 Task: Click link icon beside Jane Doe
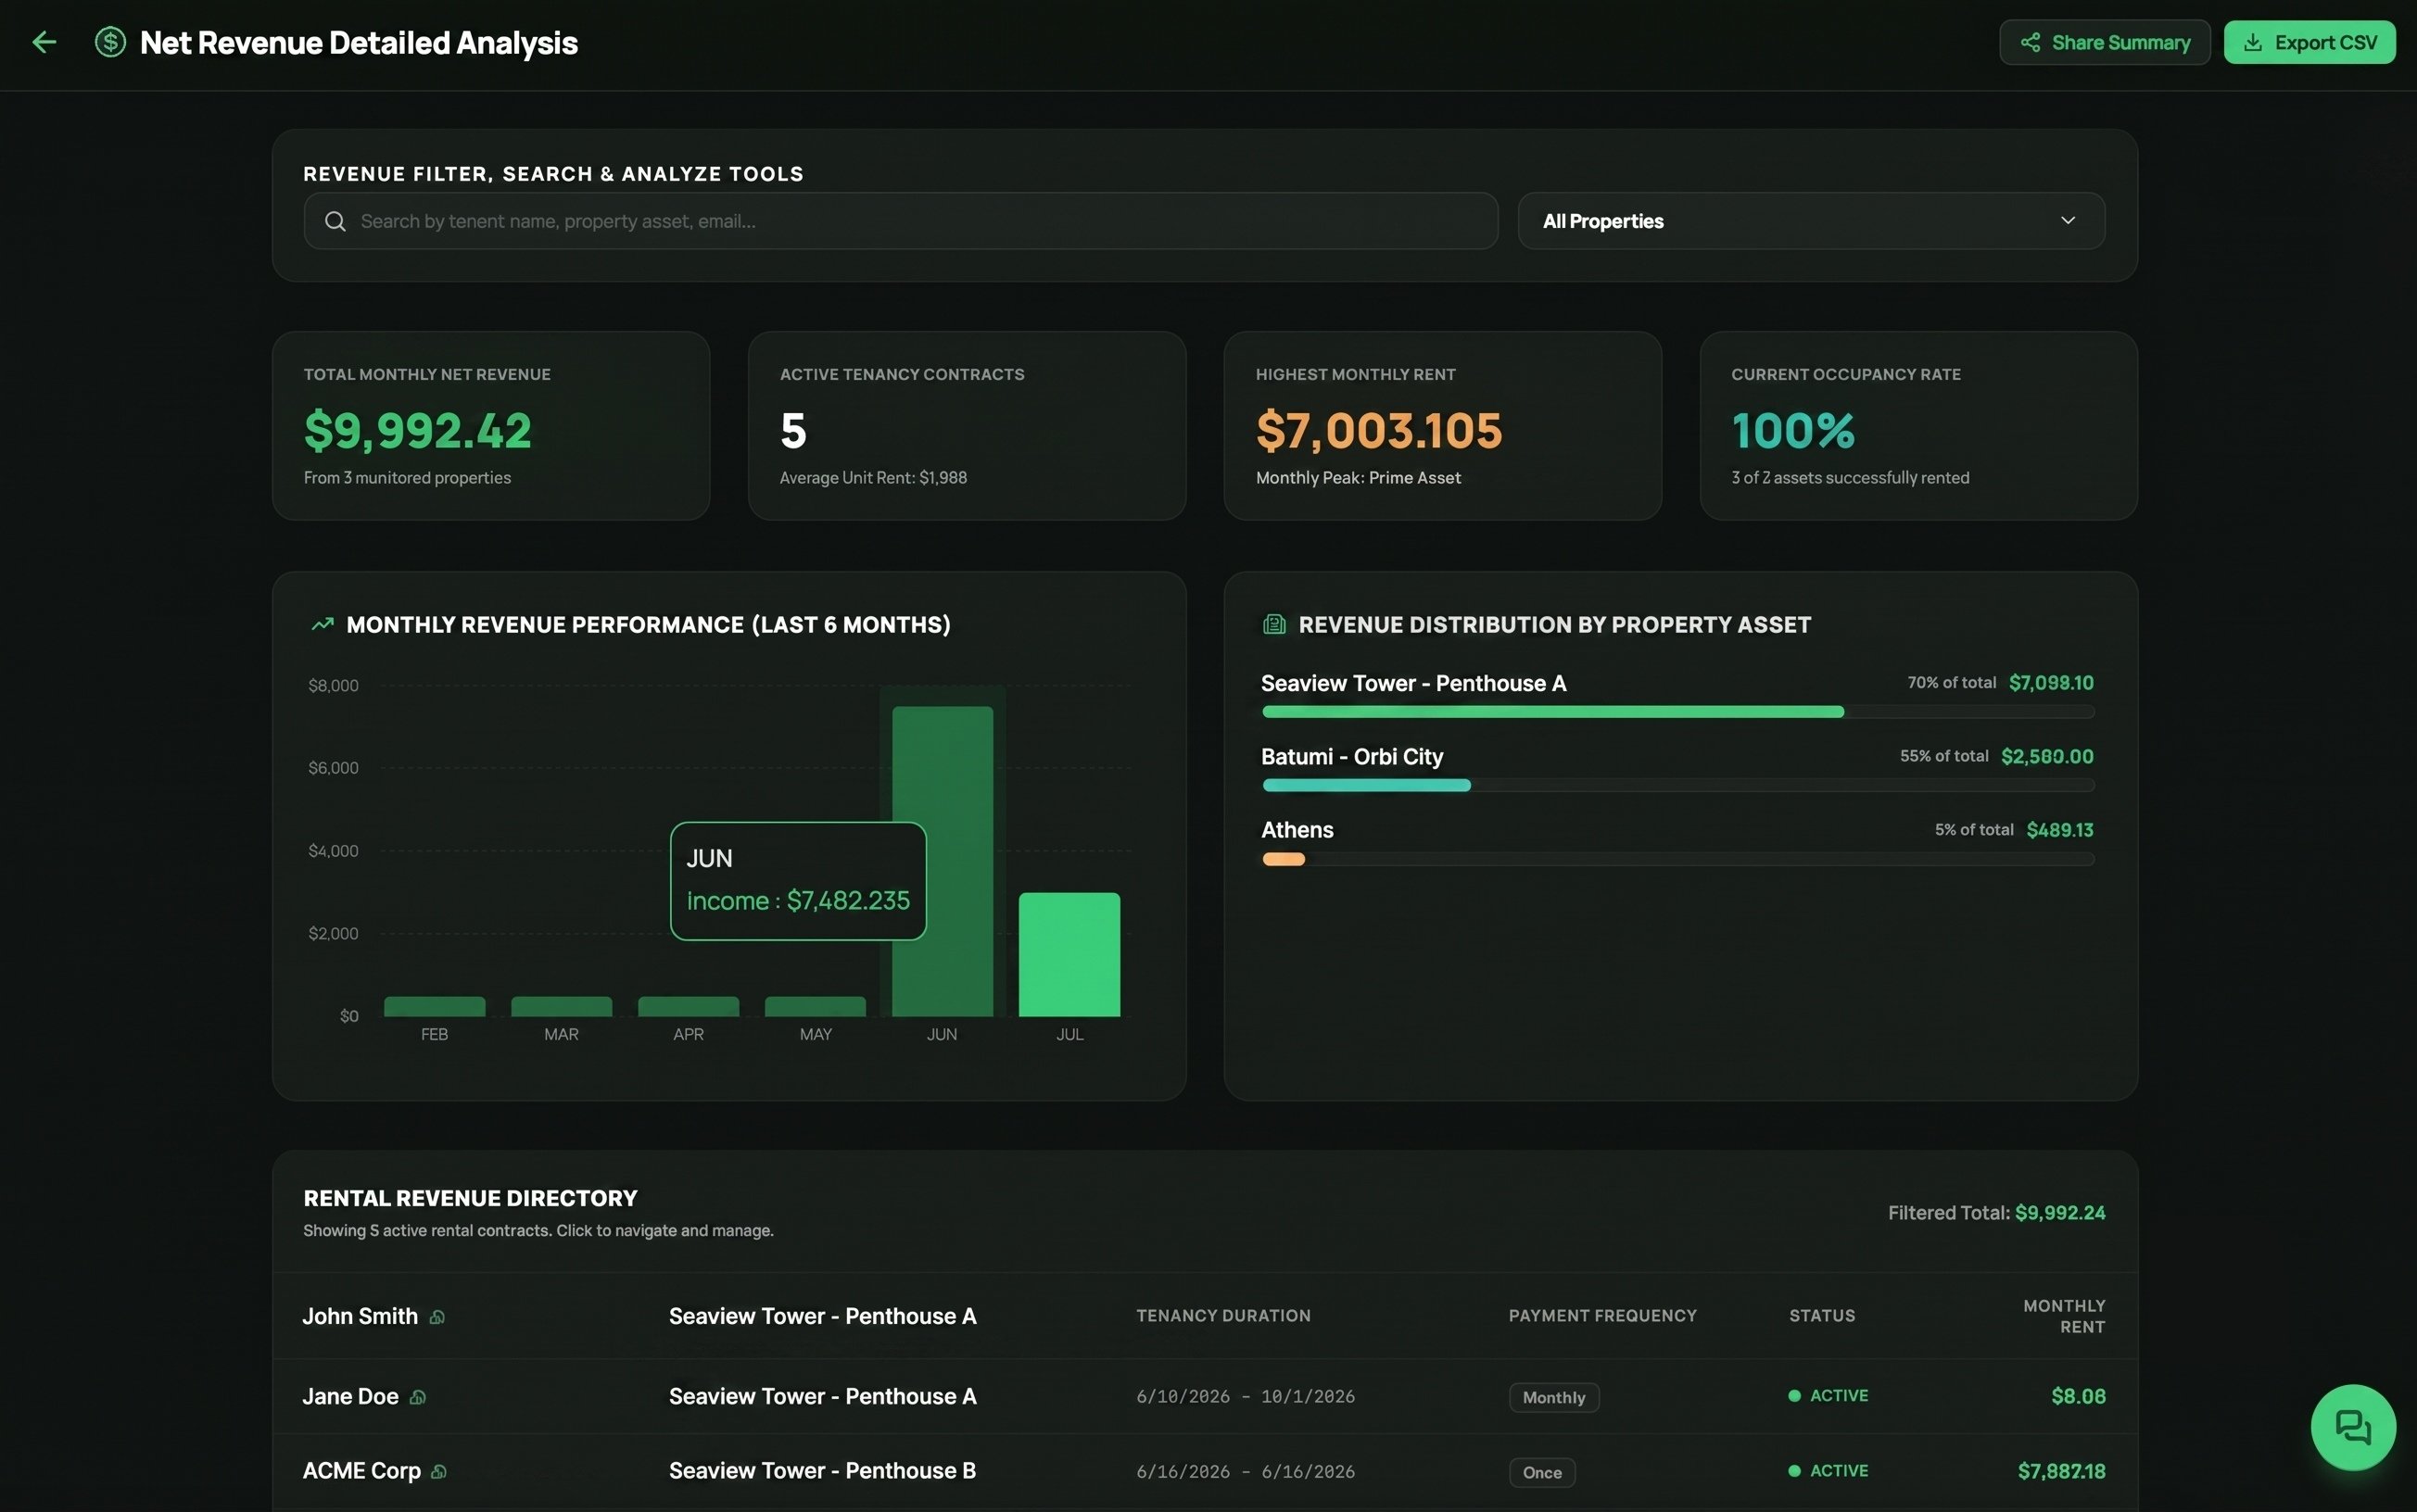[418, 1397]
